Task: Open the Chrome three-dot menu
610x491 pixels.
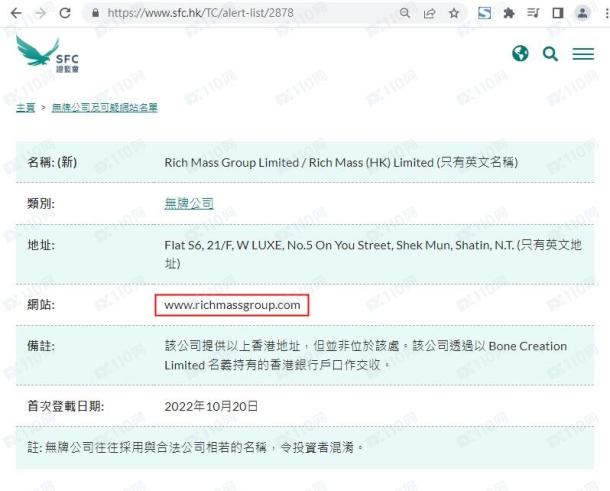Action: point(606,13)
